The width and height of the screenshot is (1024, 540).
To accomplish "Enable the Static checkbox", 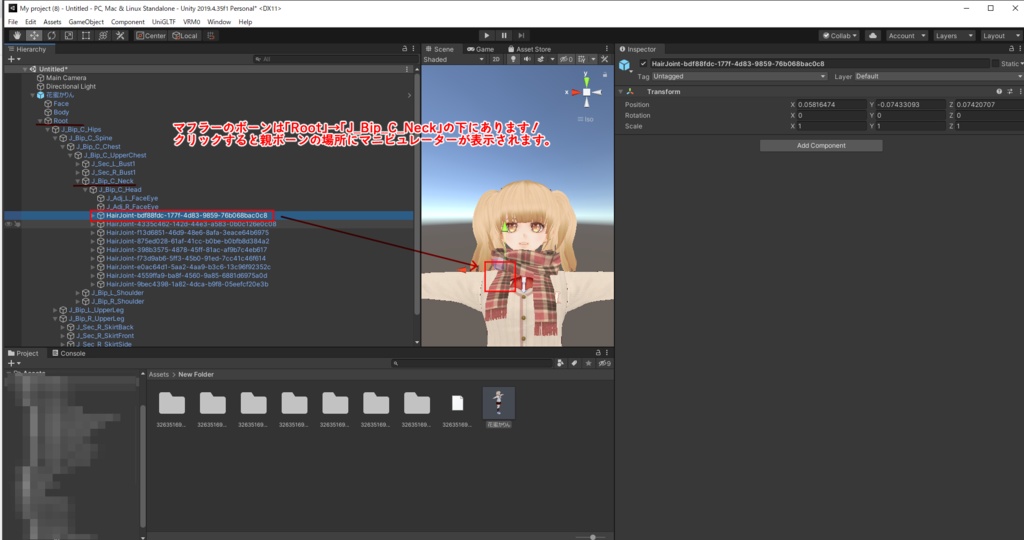I will (x=995, y=63).
